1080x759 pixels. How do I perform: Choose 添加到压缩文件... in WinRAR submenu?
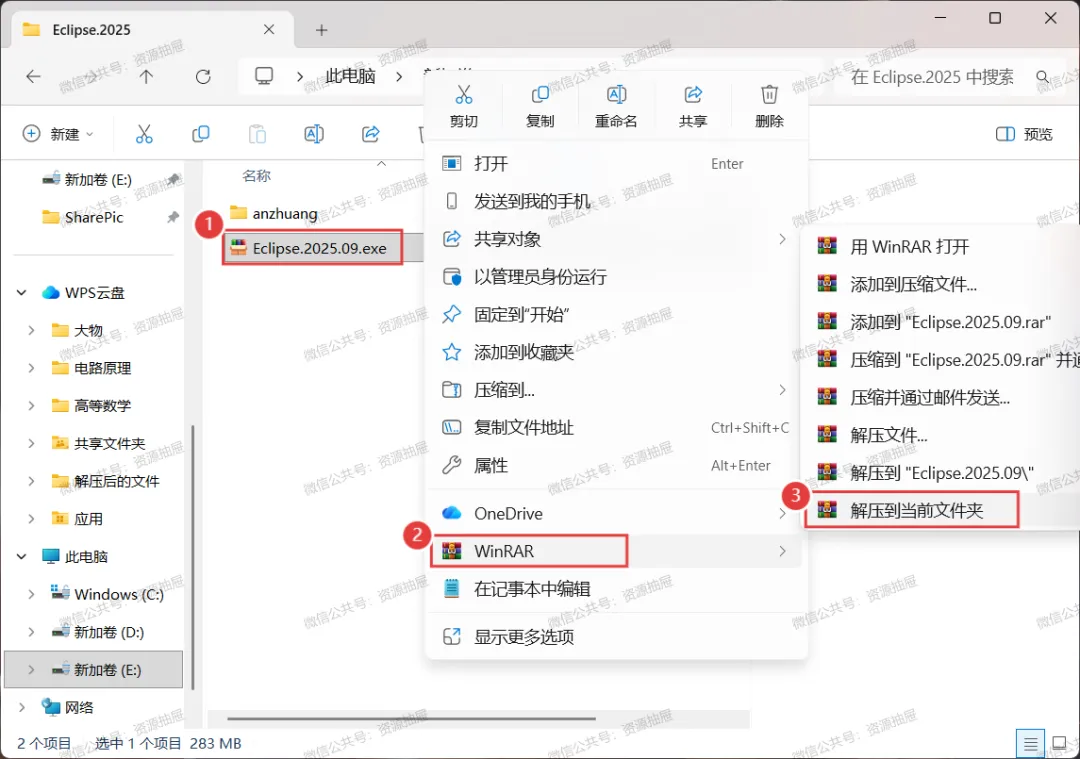(939, 284)
